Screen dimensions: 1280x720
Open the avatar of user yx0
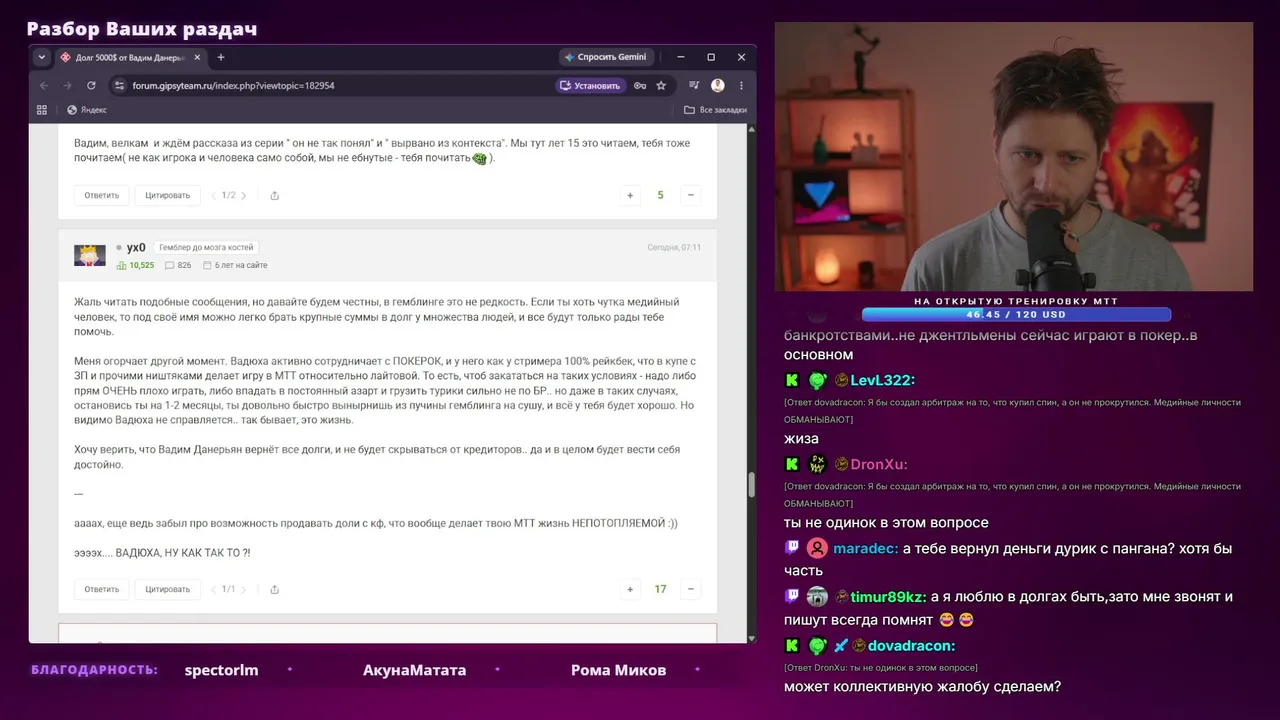[x=90, y=255]
